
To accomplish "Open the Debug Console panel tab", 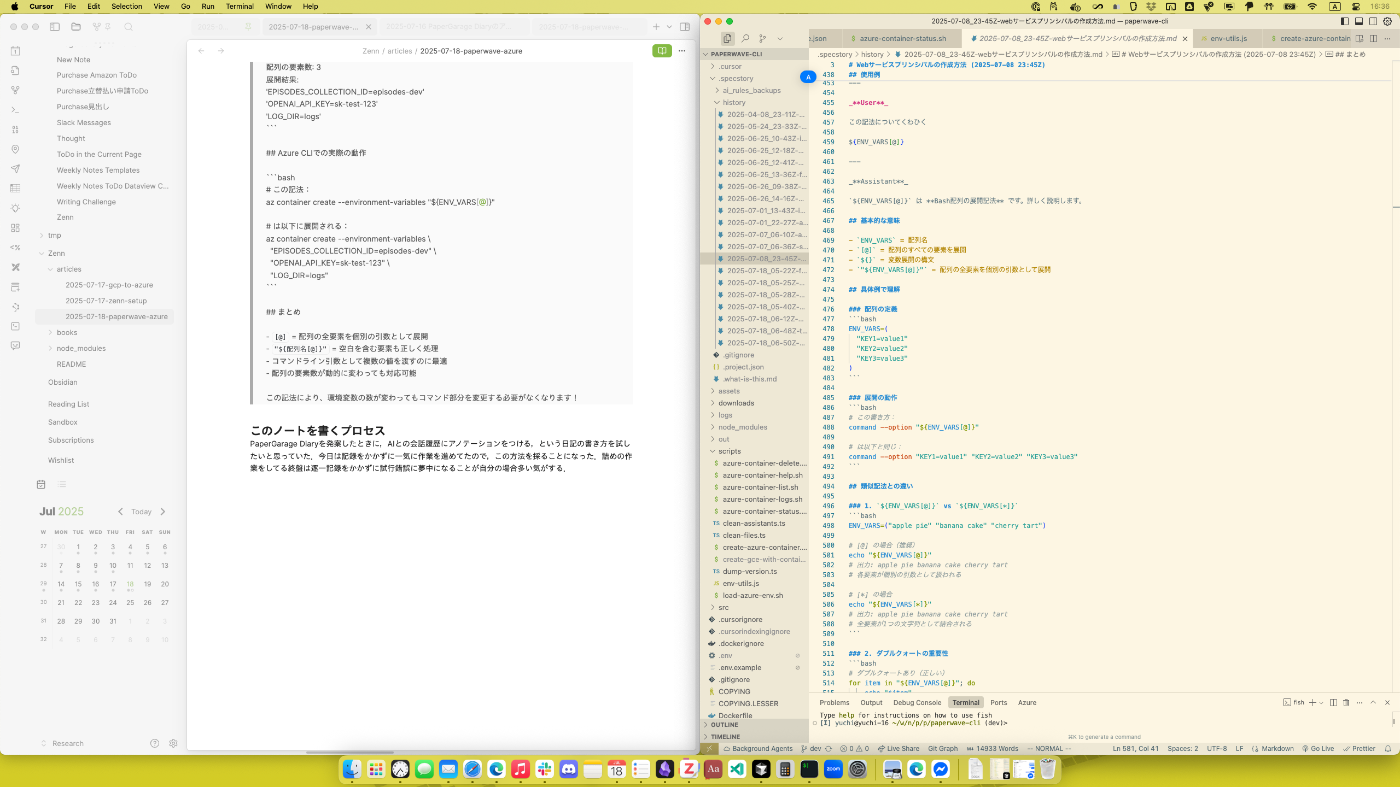I will pyautogui.click(x=917, y=703).
